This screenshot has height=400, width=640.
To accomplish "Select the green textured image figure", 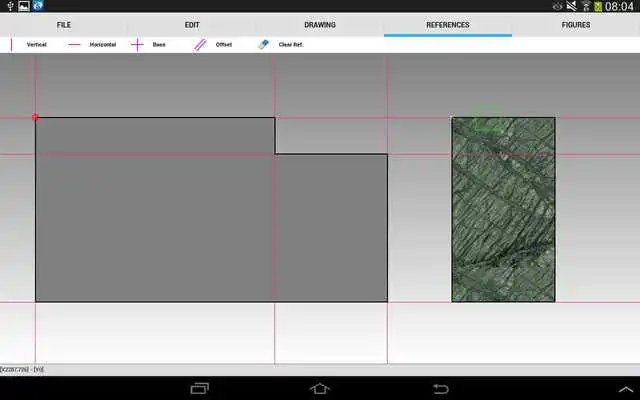I will [x=503, y=209].
